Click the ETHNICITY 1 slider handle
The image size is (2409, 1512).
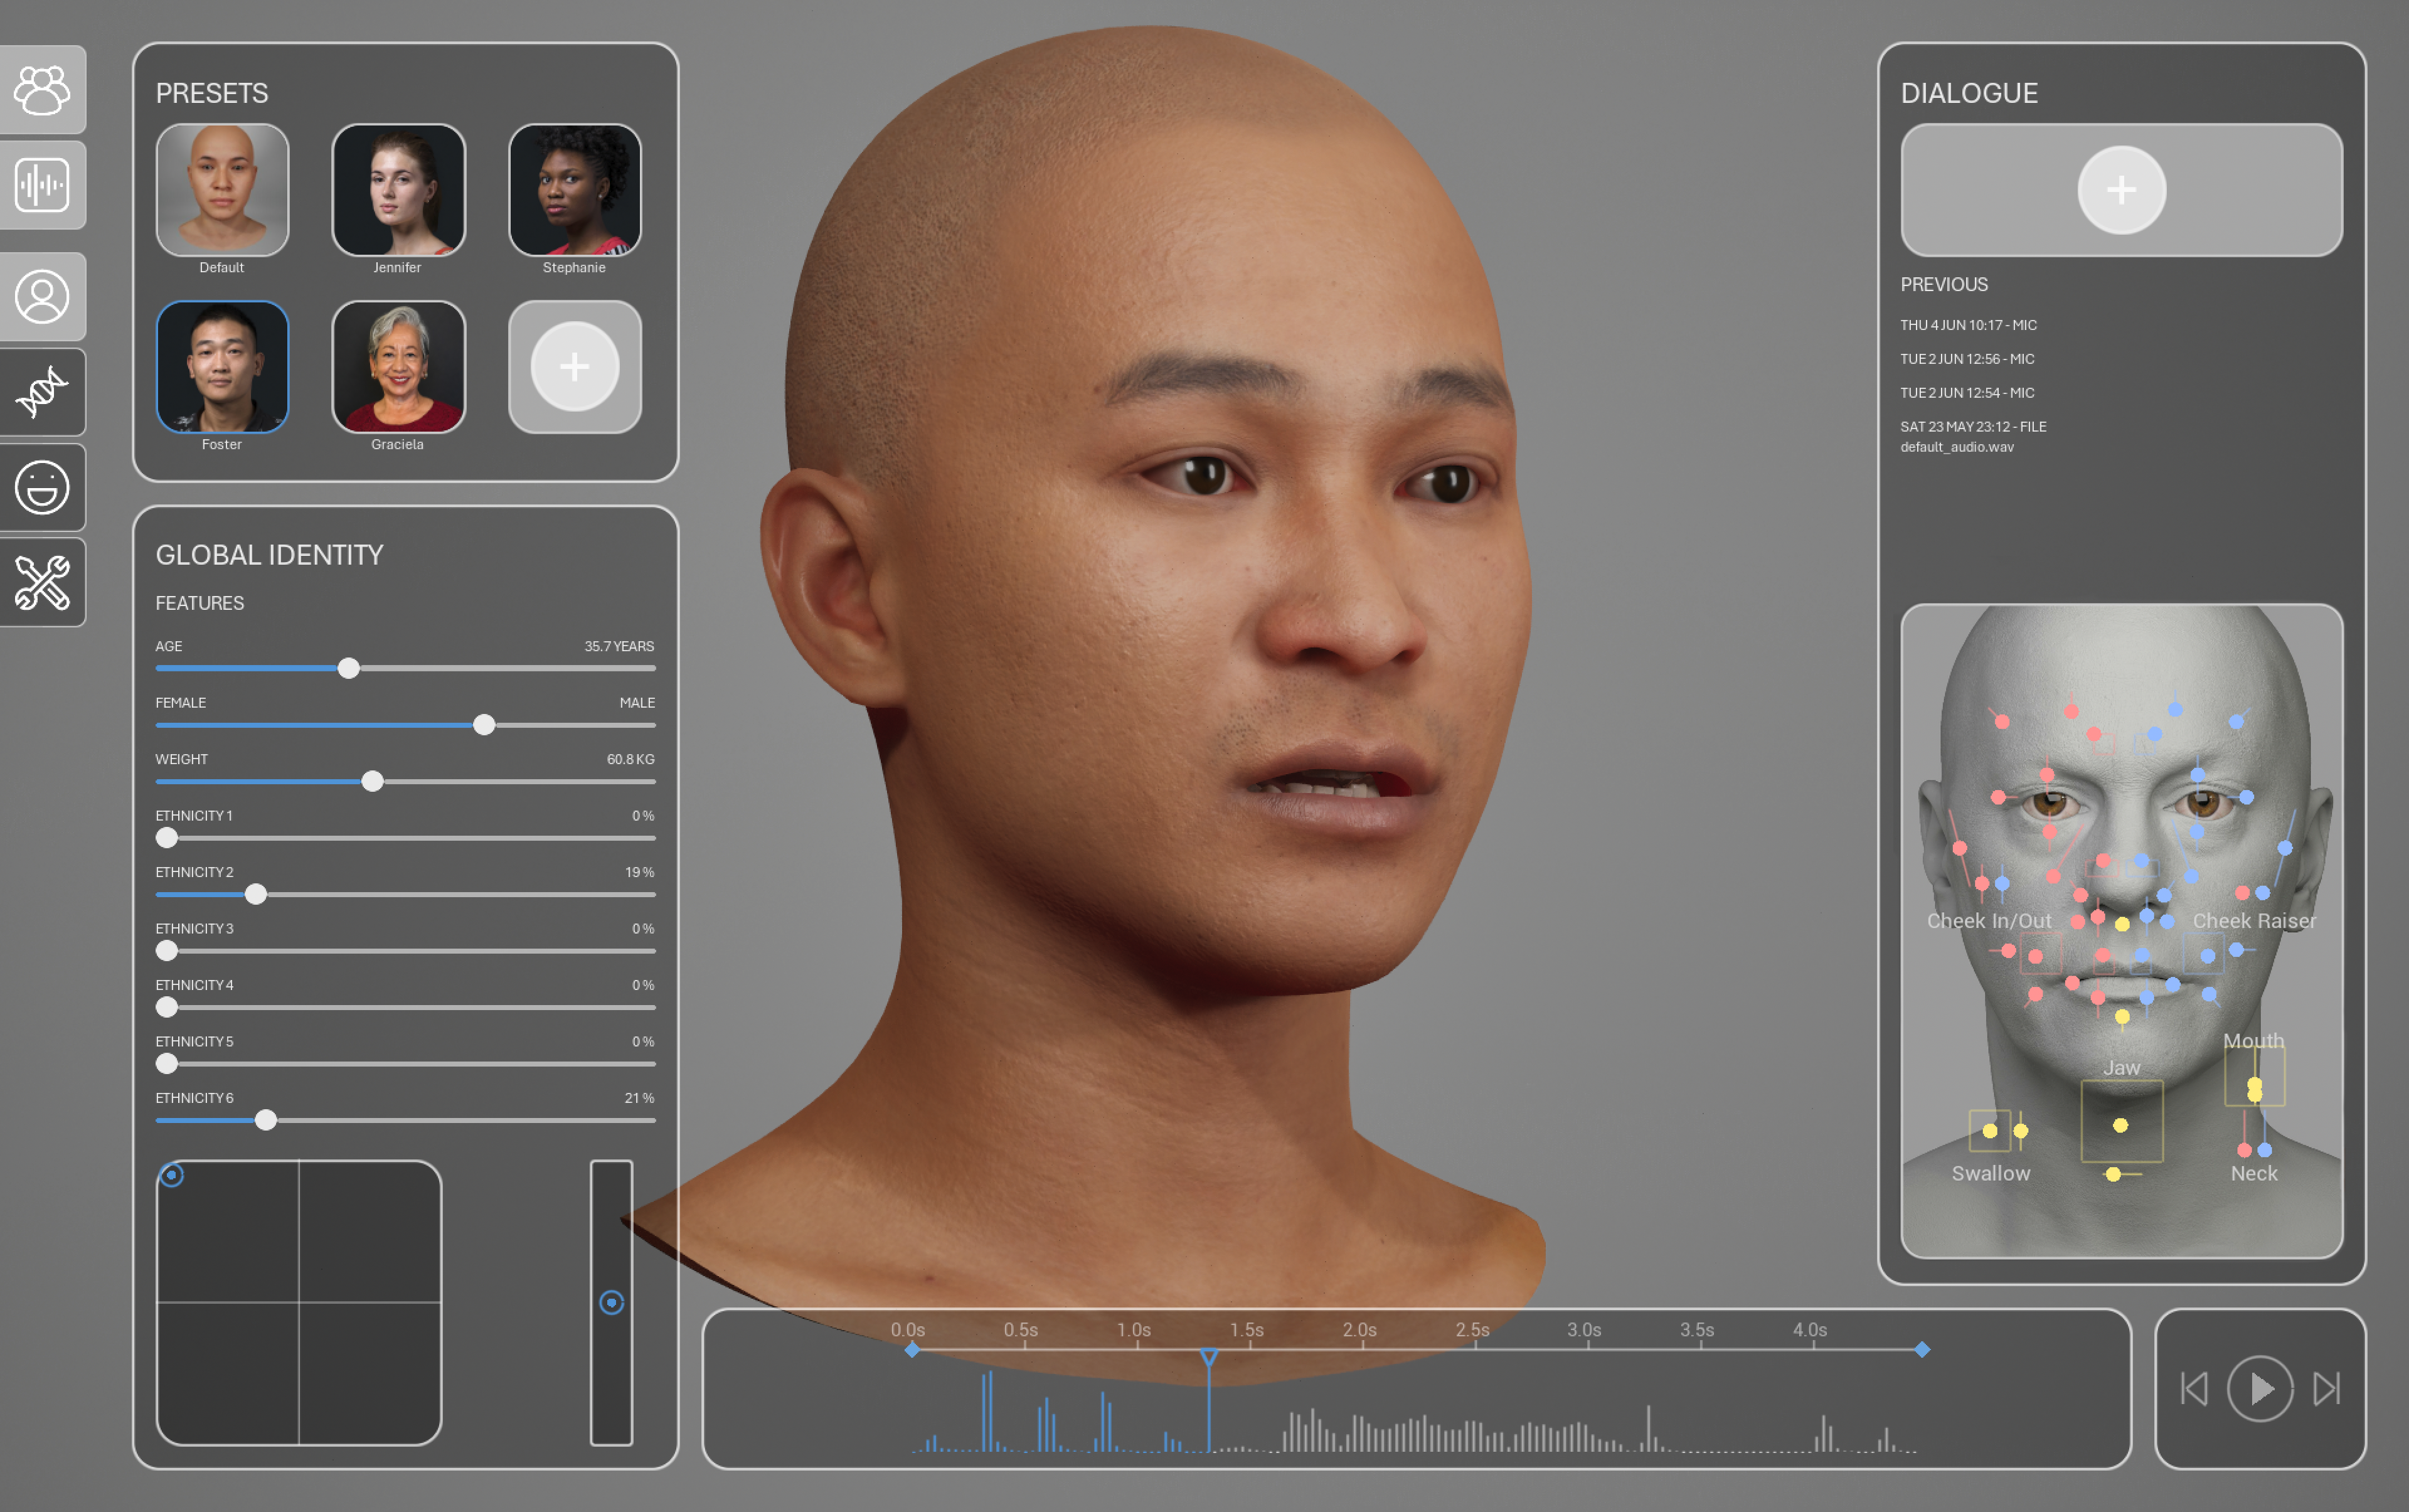click(167, 838)
